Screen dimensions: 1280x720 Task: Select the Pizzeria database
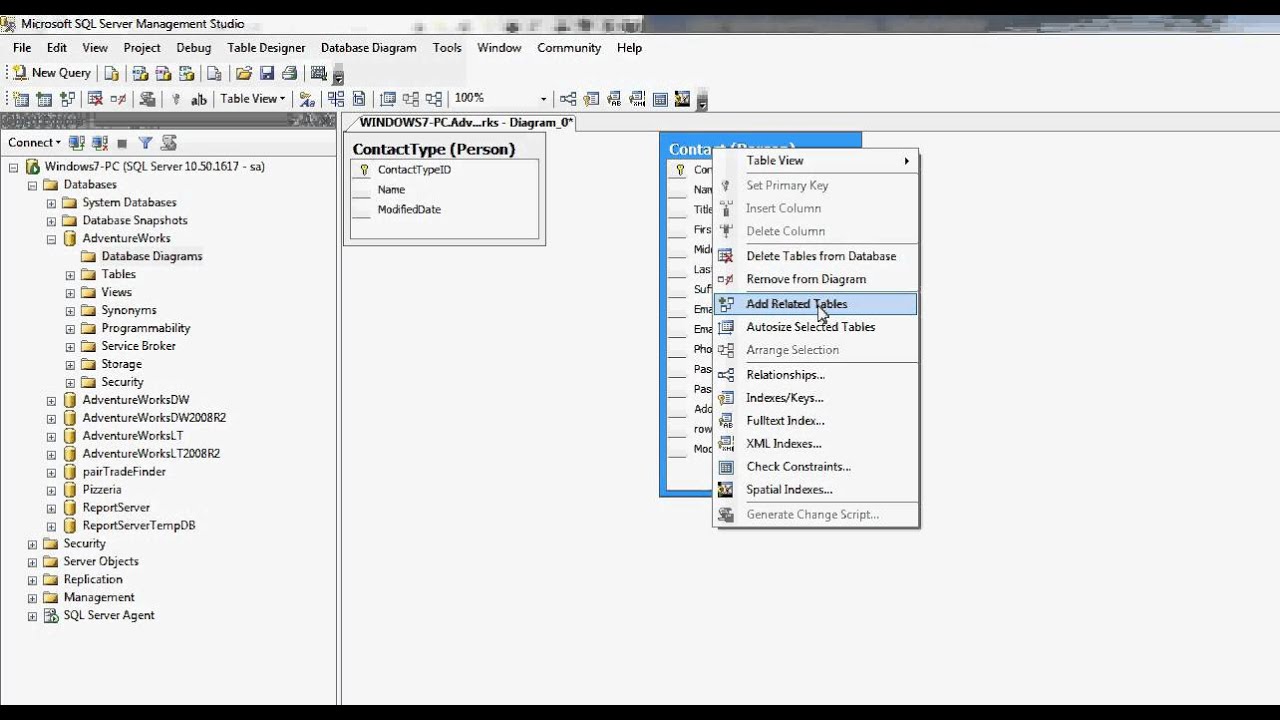[102, 490]
